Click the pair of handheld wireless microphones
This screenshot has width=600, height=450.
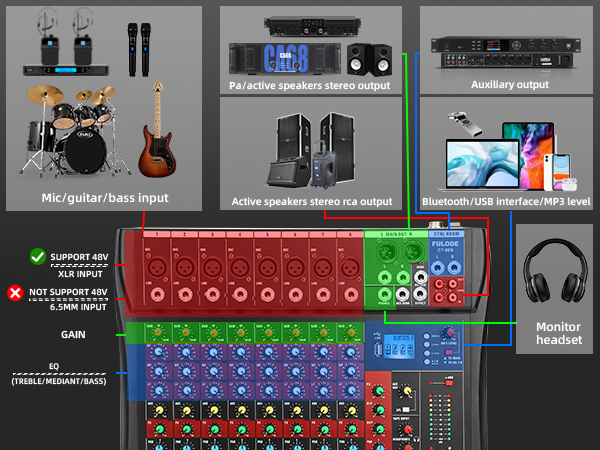tap(139, 49)
